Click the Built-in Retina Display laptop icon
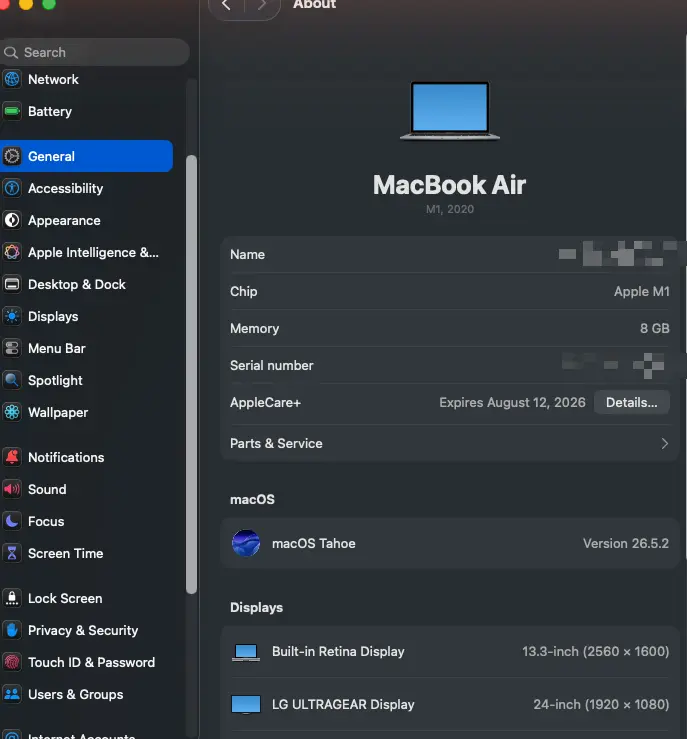 [x=245, y=652]
